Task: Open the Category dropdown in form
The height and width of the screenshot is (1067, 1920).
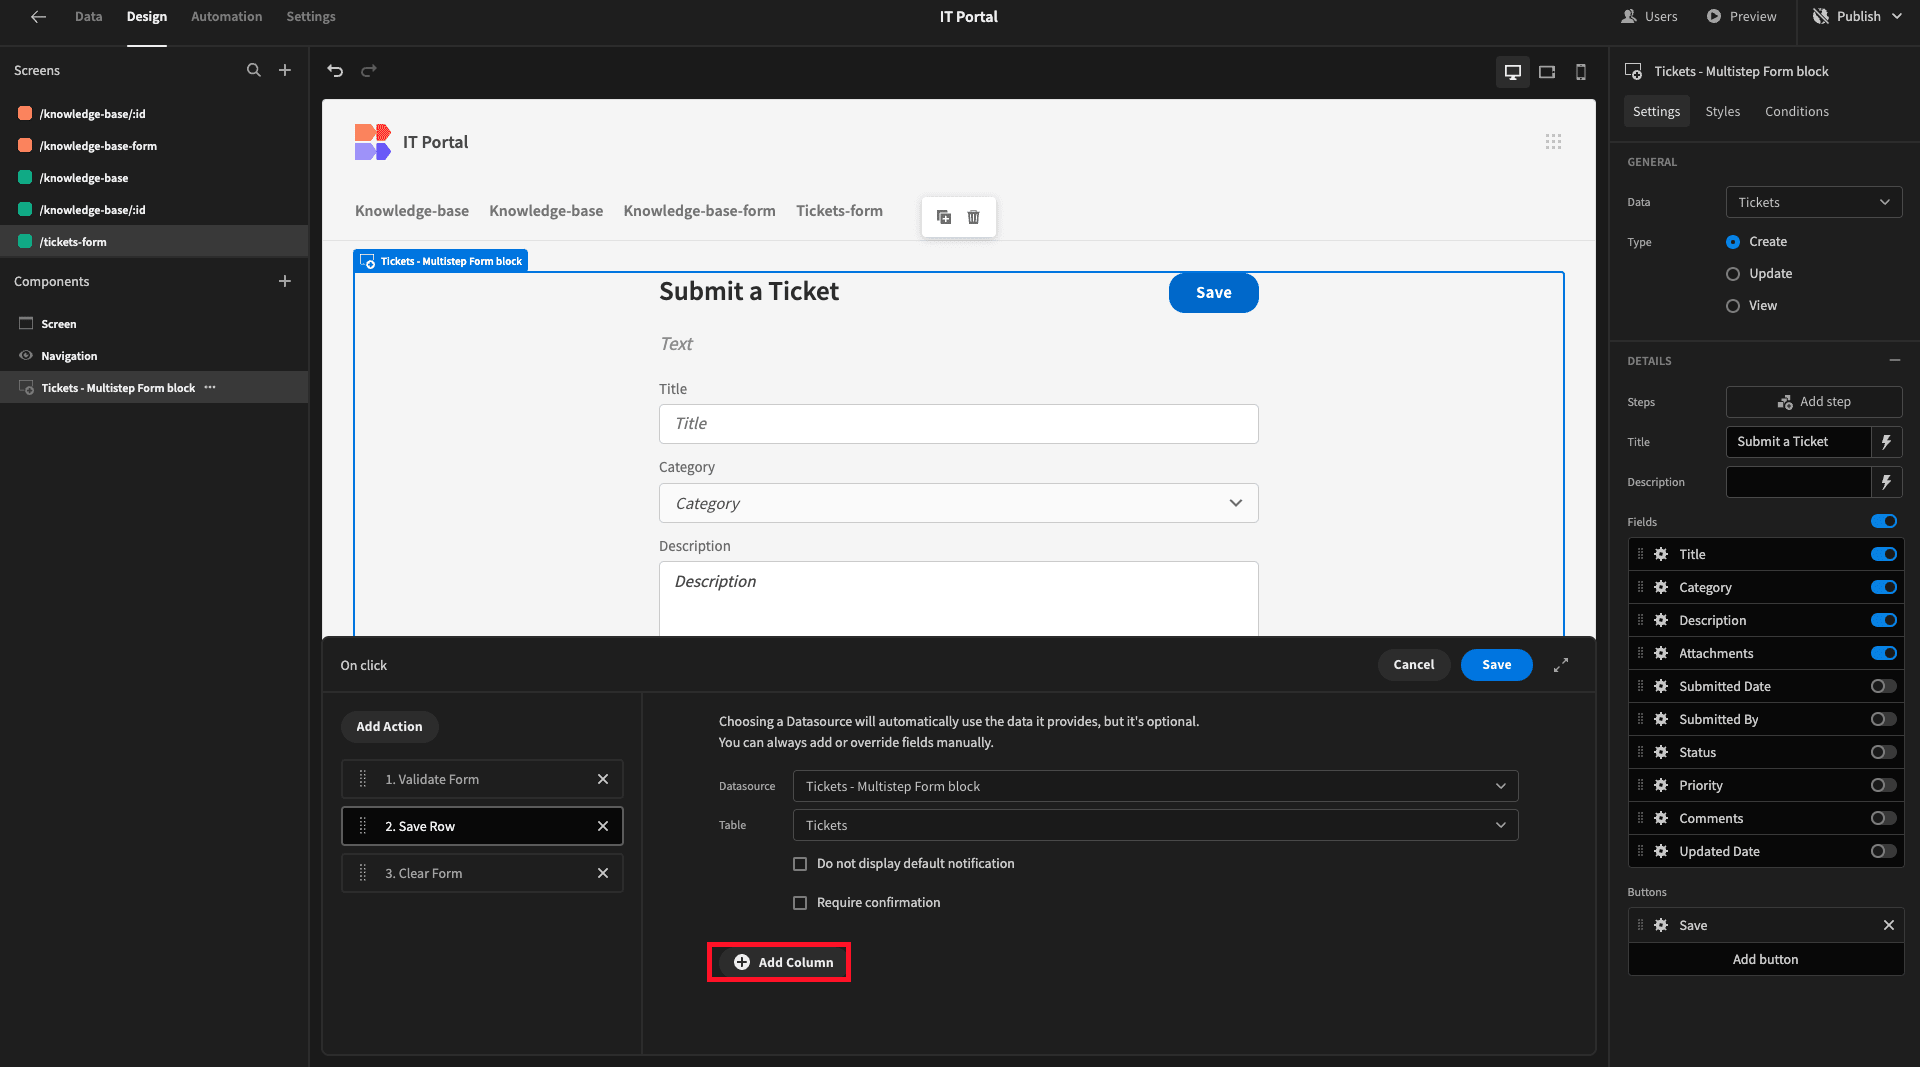Action: coord(958,503)
